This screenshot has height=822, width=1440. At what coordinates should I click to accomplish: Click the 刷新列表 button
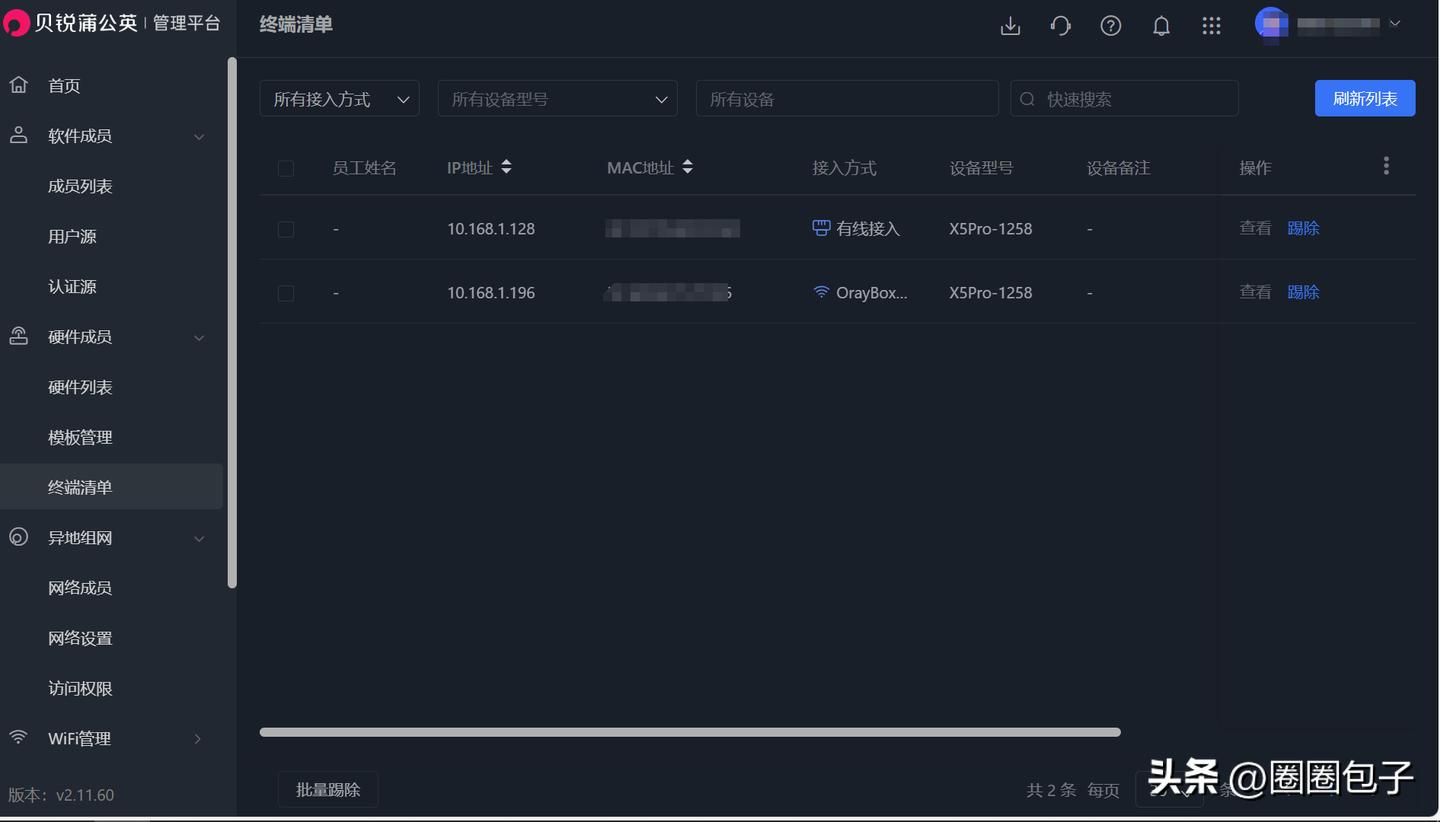[x=1364, y=98]
